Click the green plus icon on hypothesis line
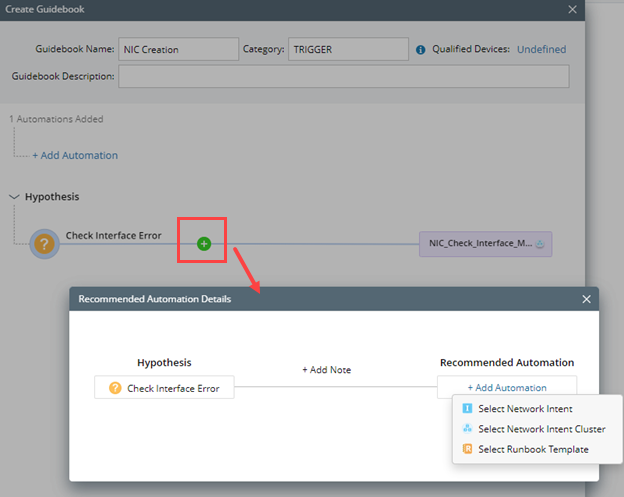The width and height of the screenshot is (624, 497). coord(204,243)
